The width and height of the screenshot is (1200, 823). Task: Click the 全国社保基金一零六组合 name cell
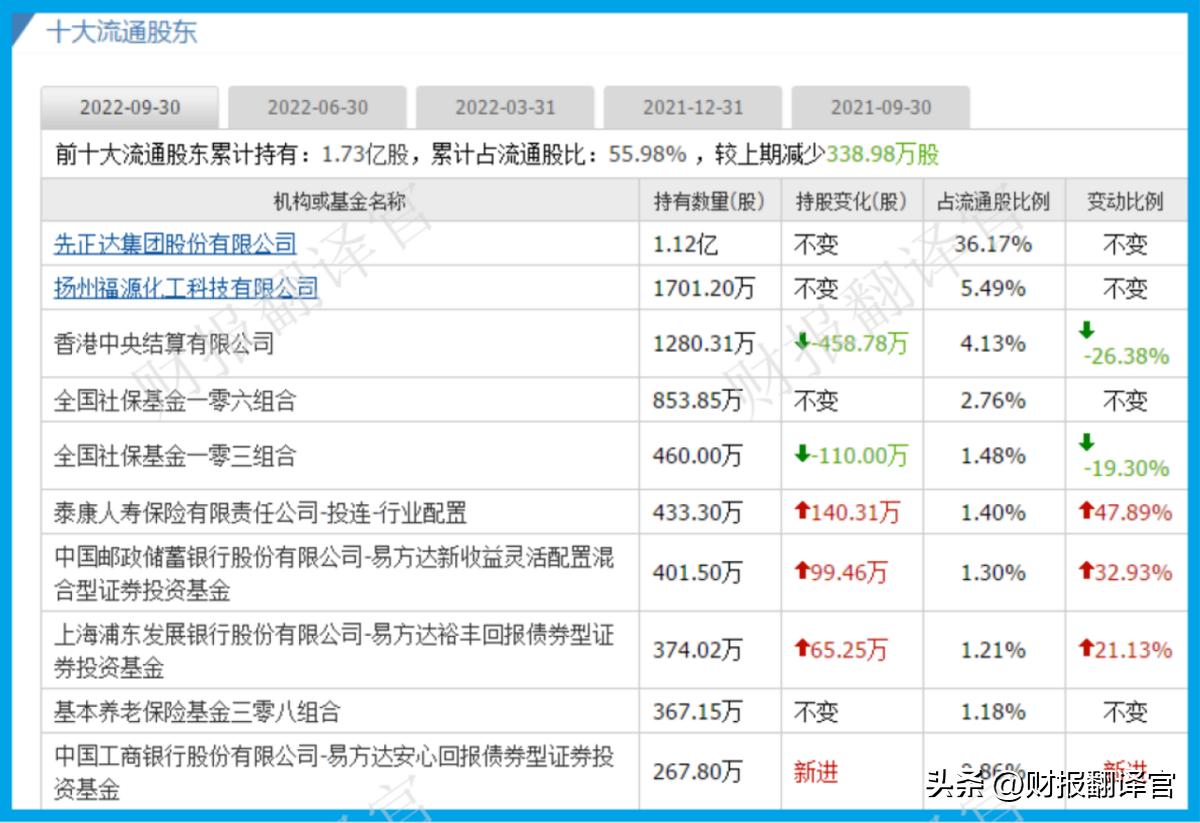click(175, 401)
